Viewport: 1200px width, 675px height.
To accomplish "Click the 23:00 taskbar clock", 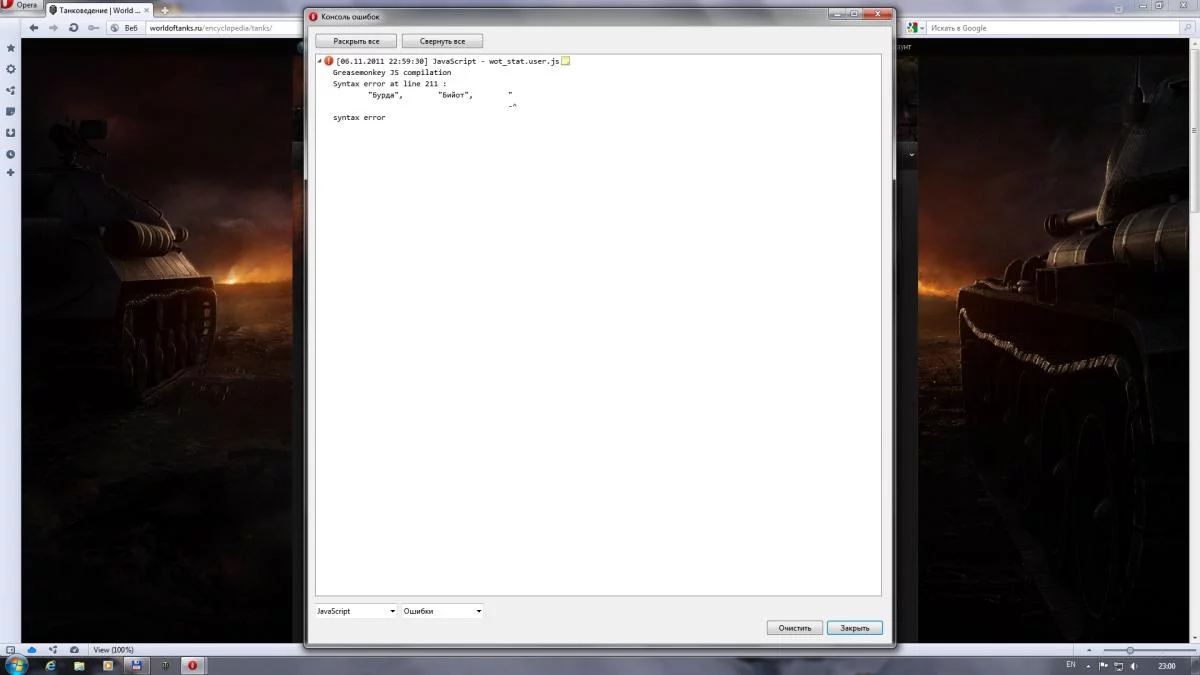I will 1166,665.
